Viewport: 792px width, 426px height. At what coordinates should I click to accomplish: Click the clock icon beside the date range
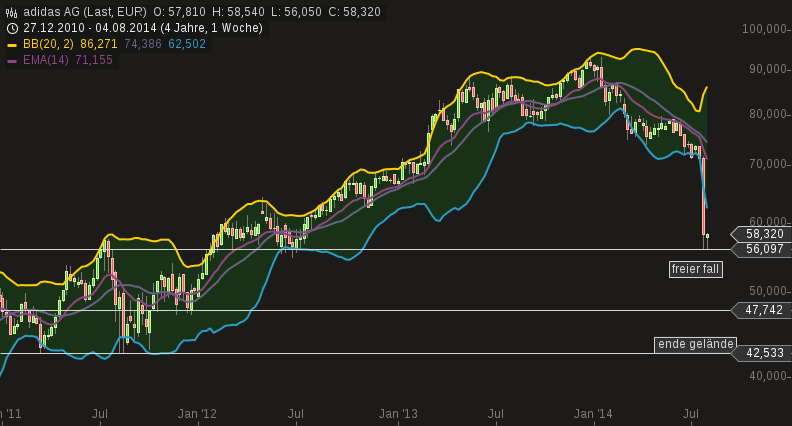12,28
